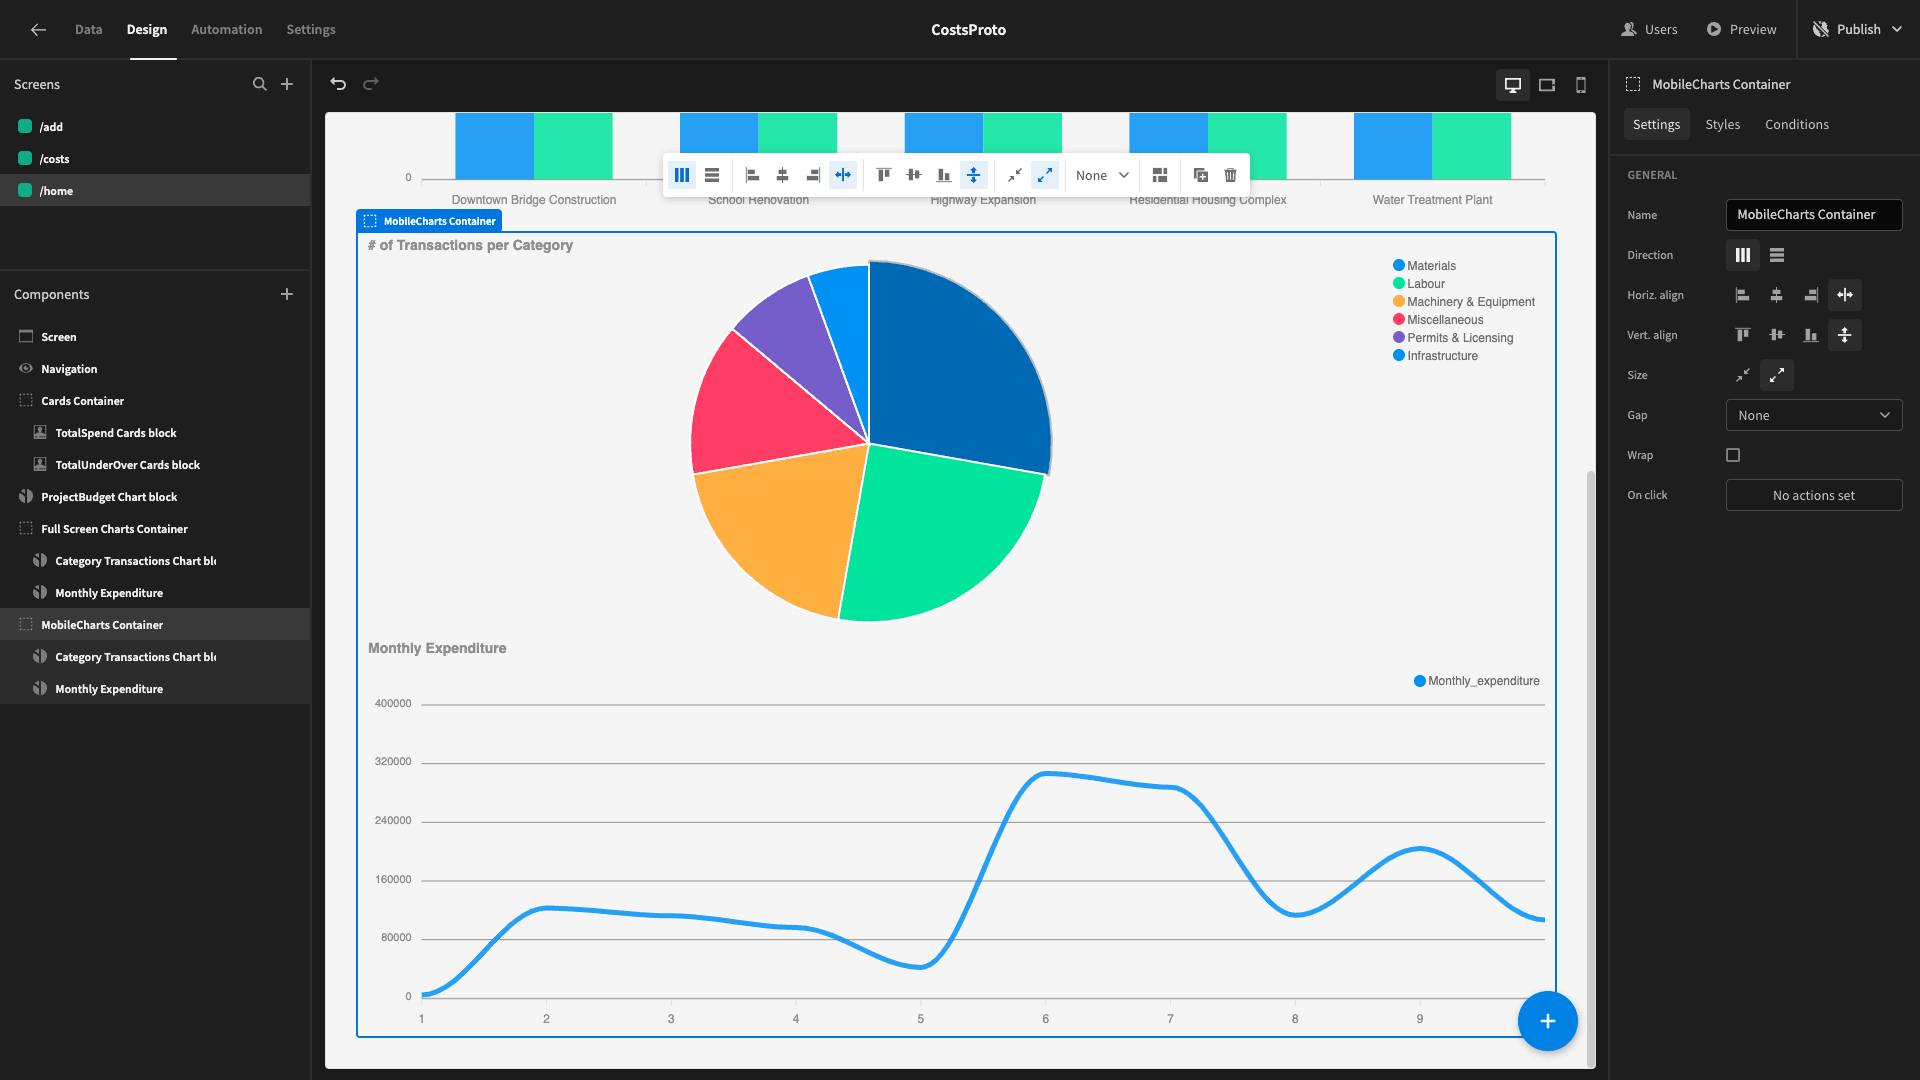Click the blue floating add button
The image size is (1920, 1080).
click(1548, 1021)
